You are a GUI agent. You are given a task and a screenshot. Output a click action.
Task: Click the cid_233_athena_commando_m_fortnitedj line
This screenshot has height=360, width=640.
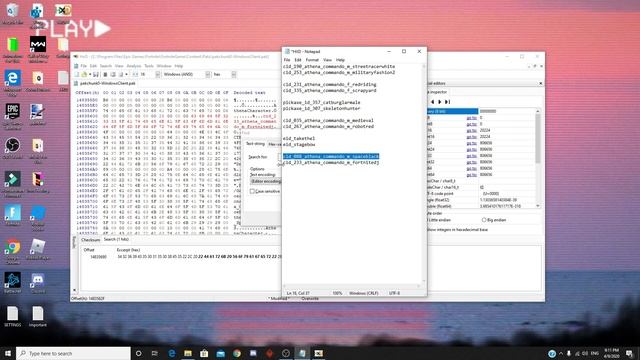coord(331,162)
